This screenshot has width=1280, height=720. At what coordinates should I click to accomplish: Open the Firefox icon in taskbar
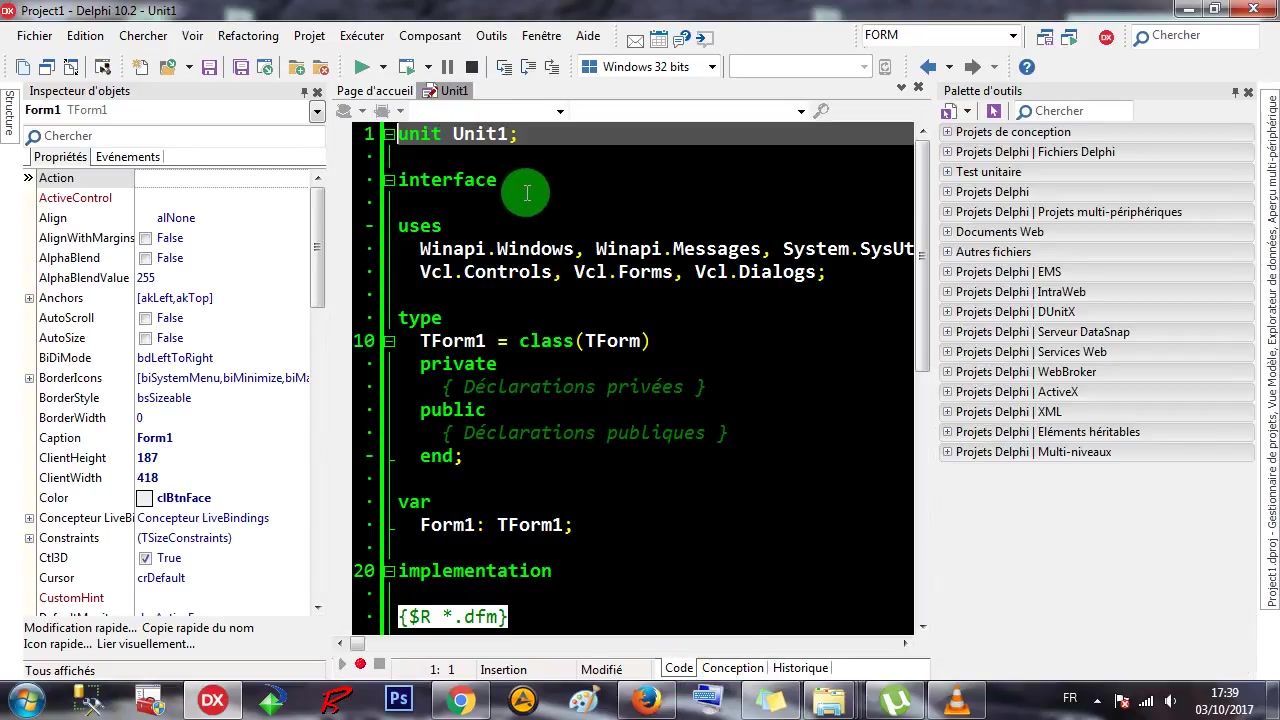[646, 699]
